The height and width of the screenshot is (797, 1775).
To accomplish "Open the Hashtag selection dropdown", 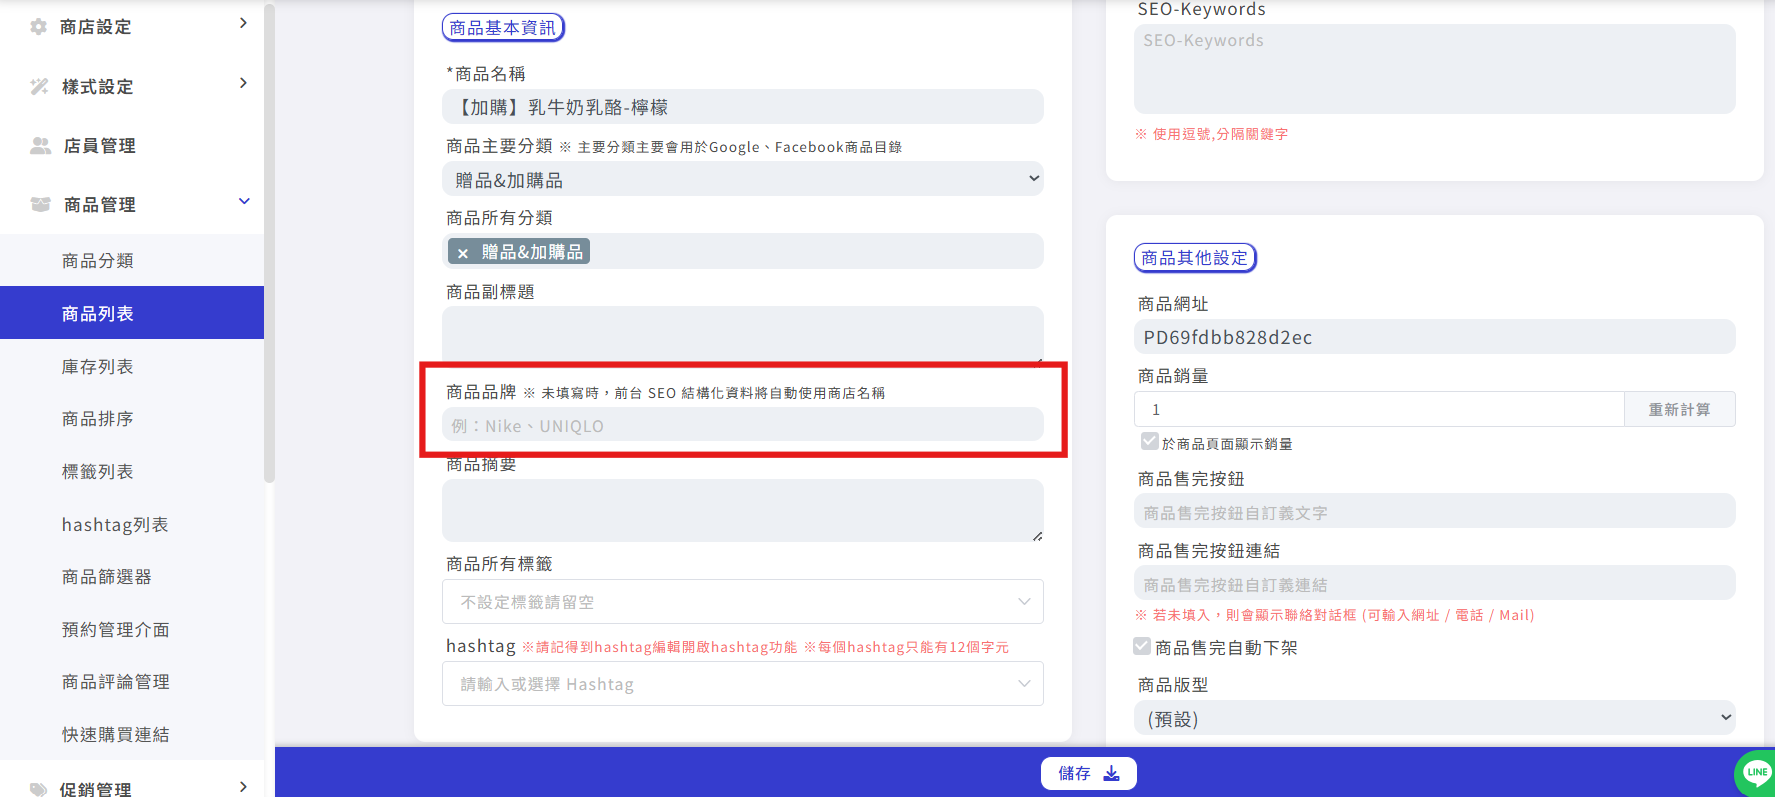I will (743, 684).
